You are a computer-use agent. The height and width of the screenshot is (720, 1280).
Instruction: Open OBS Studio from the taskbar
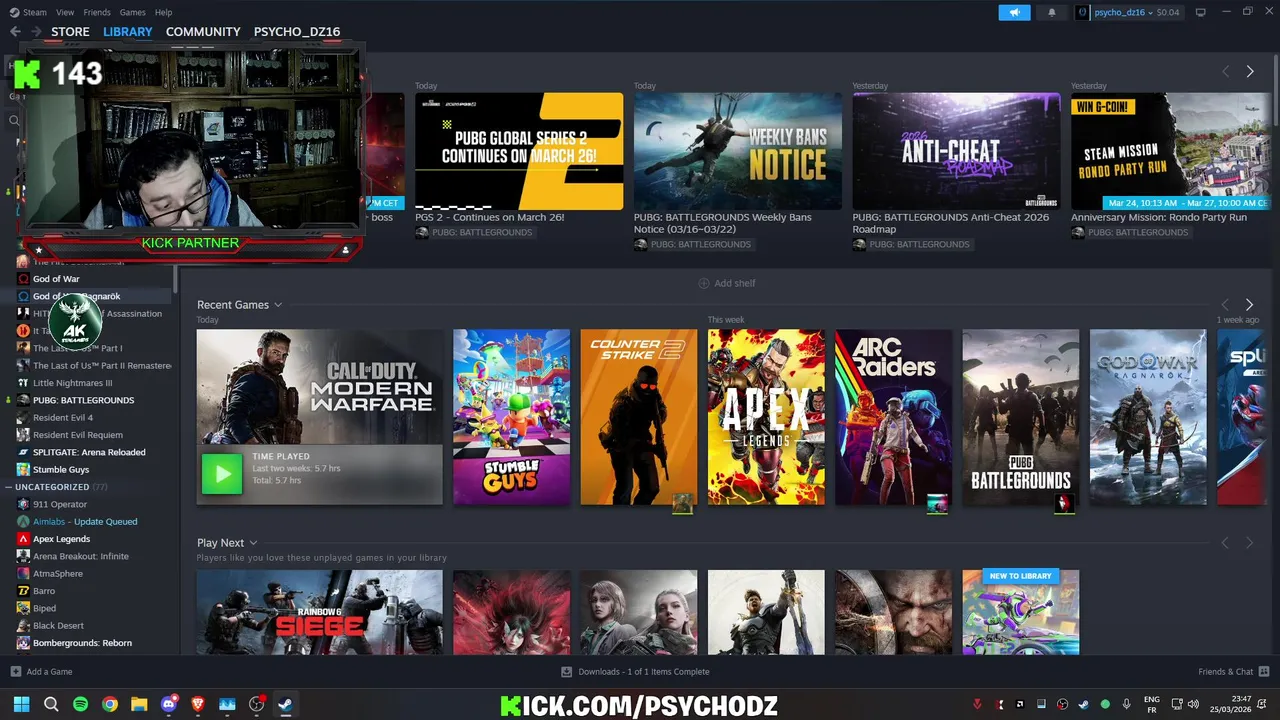coord(256,704)
